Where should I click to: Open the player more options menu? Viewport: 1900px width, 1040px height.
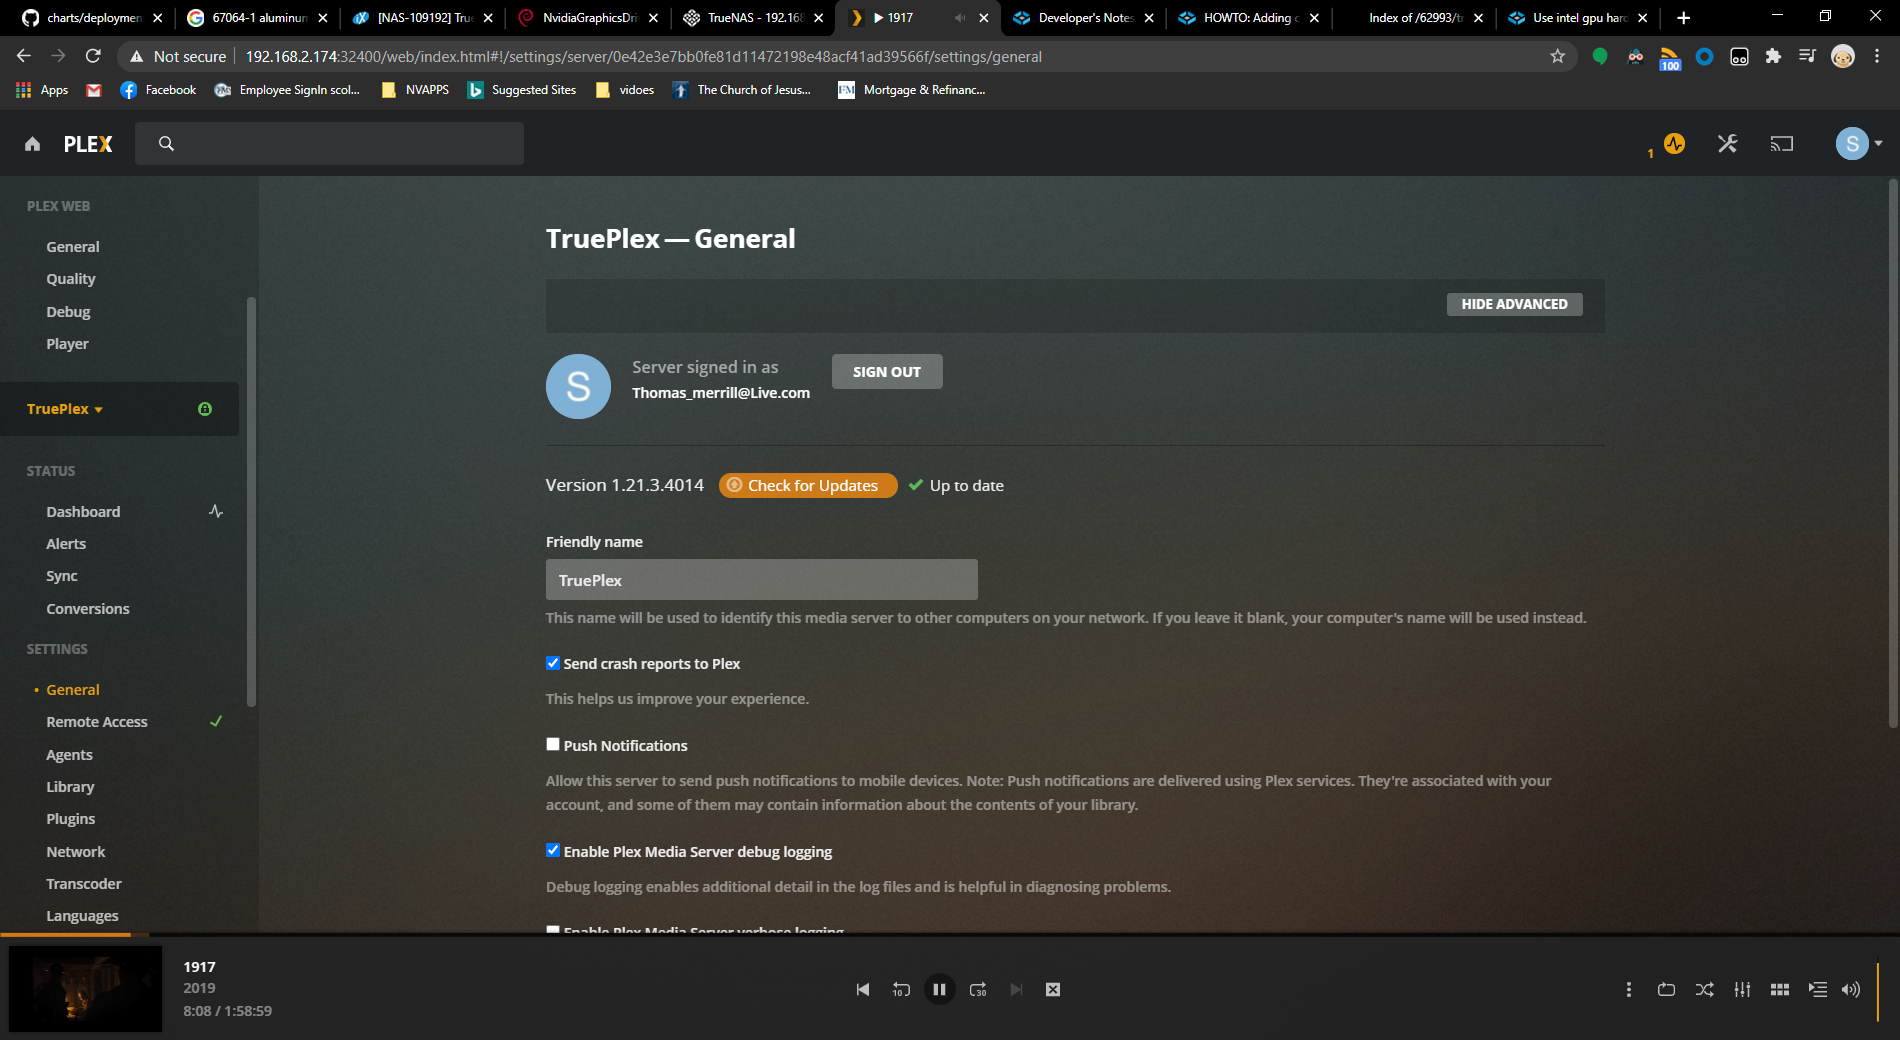pyautogui.click(x=1629, y=989)
